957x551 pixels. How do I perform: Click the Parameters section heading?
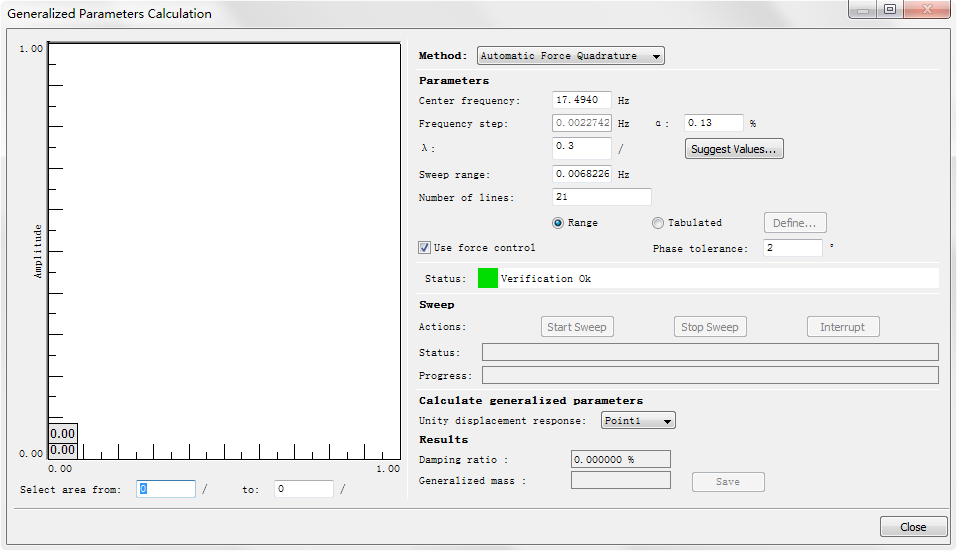pos(453,81)
